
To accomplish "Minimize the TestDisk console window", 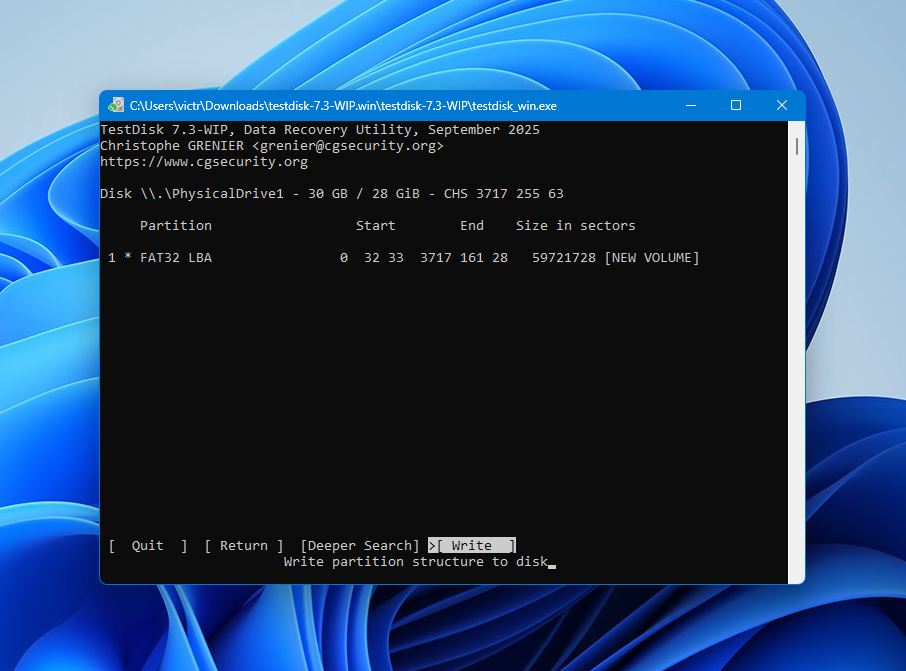I will point(690,105).
